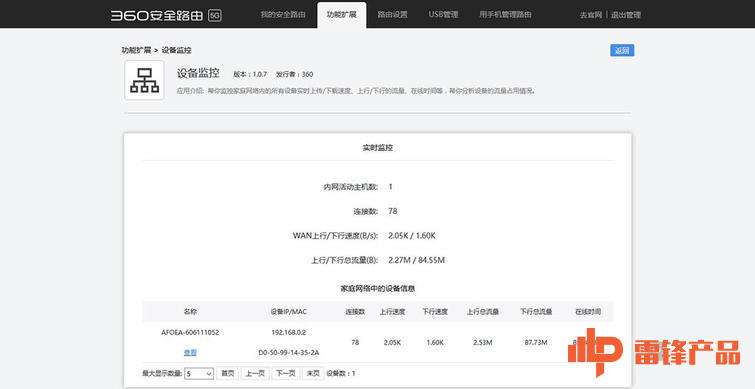
Task: Click the IP address 192.168.0.2
Action: click(x=288, y=332)
